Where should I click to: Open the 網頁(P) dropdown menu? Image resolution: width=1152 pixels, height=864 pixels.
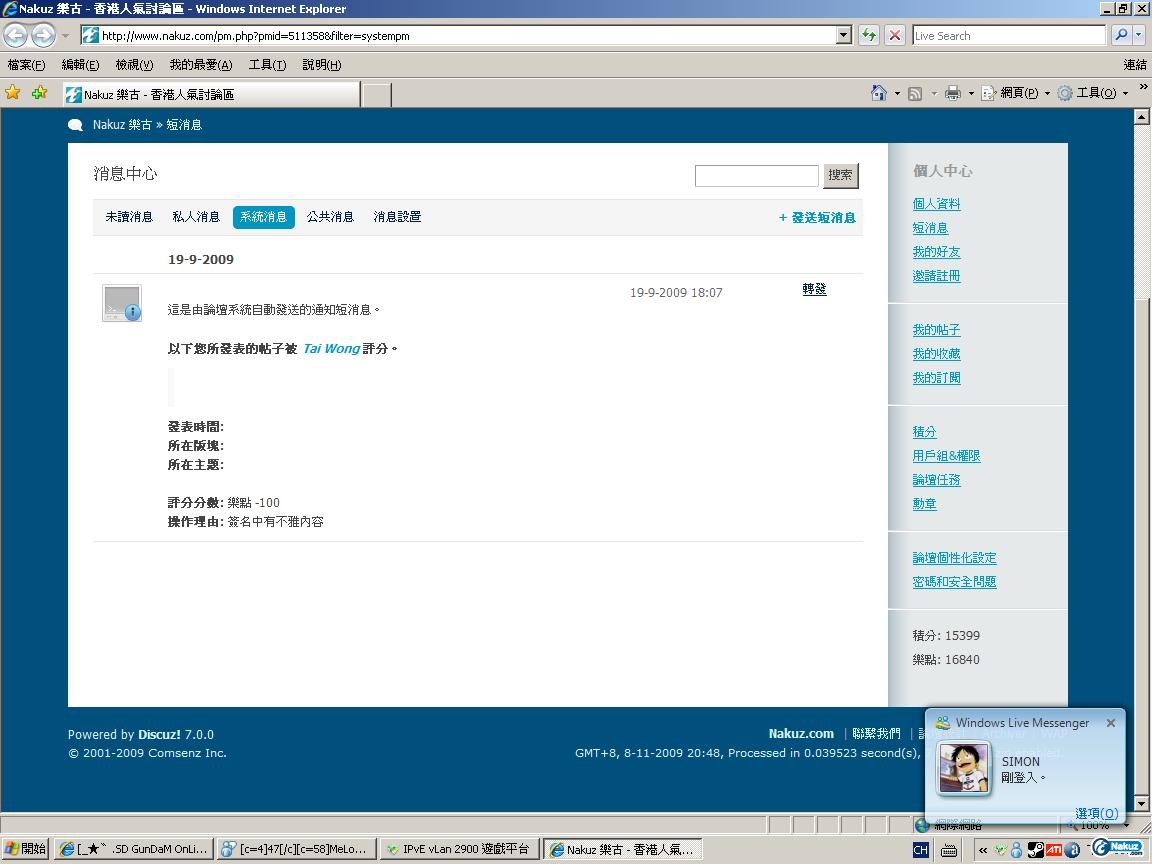coord(1016,93)
